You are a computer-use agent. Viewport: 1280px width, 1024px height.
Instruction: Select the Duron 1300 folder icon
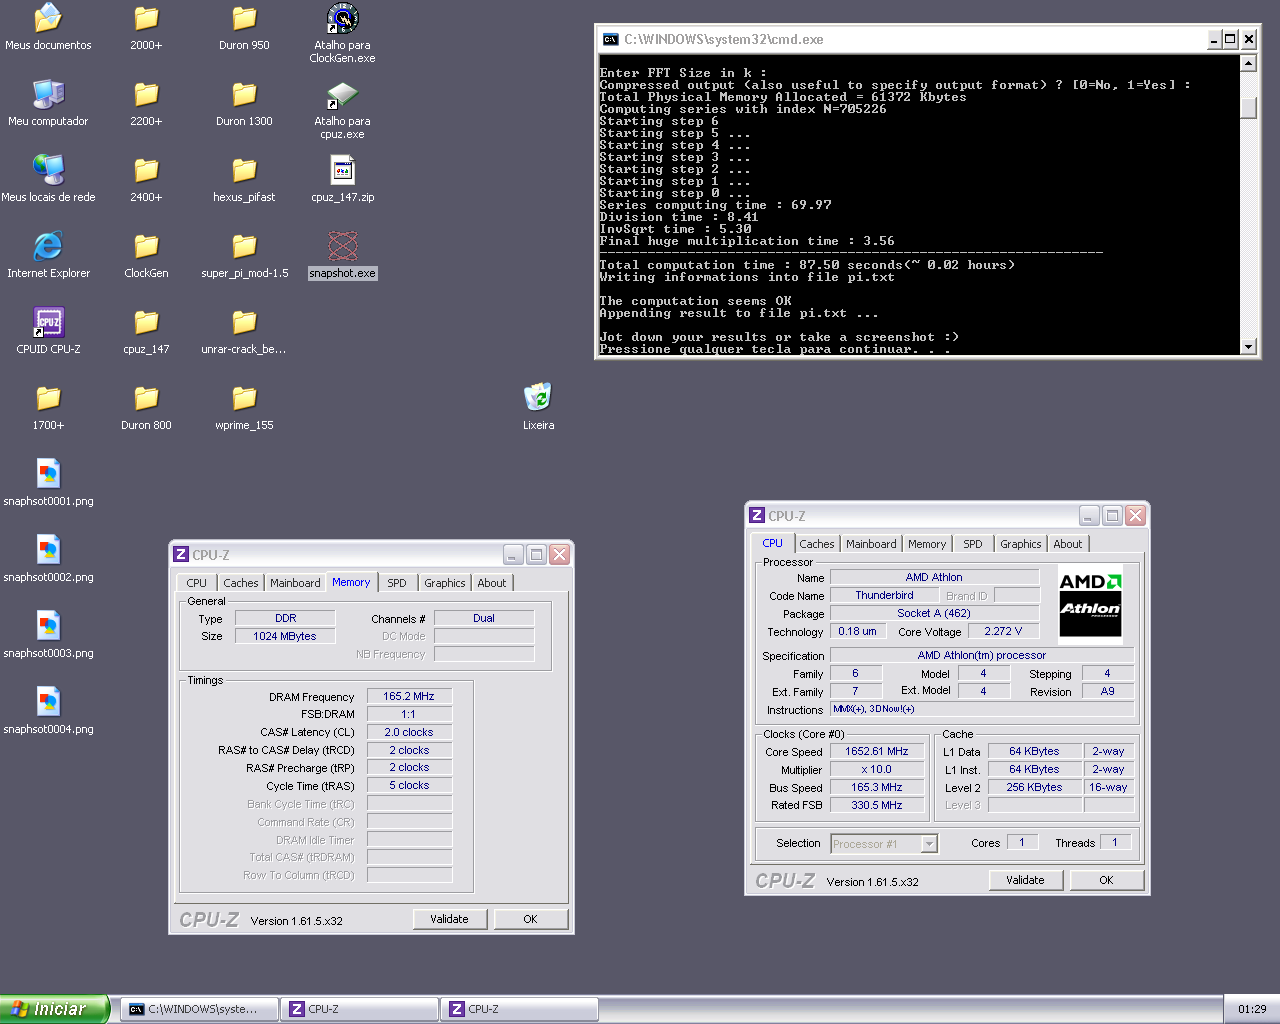tap(244, 103)
